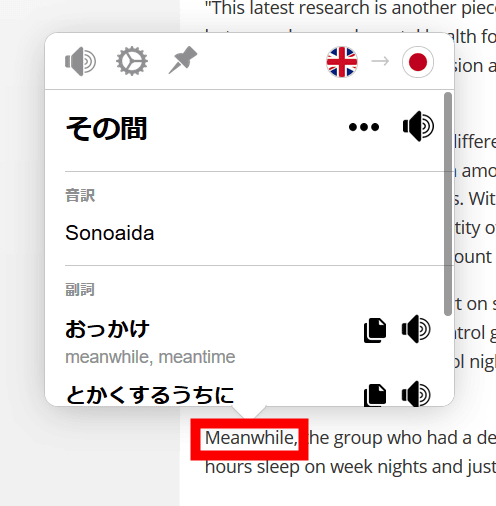The width and height of the screenshot is (496, 506).
Task: Pin the translation popup with pushpin icon
Action: [x=183, y=60]
